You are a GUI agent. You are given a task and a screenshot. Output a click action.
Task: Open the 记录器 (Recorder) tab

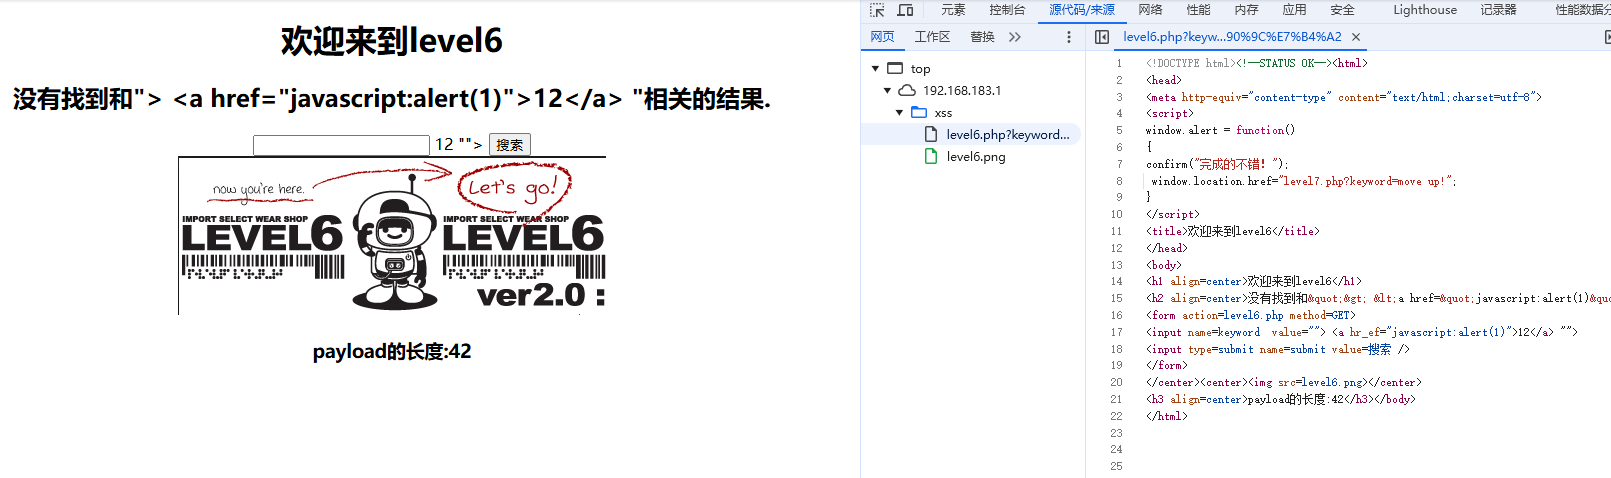pos(1498,10)
